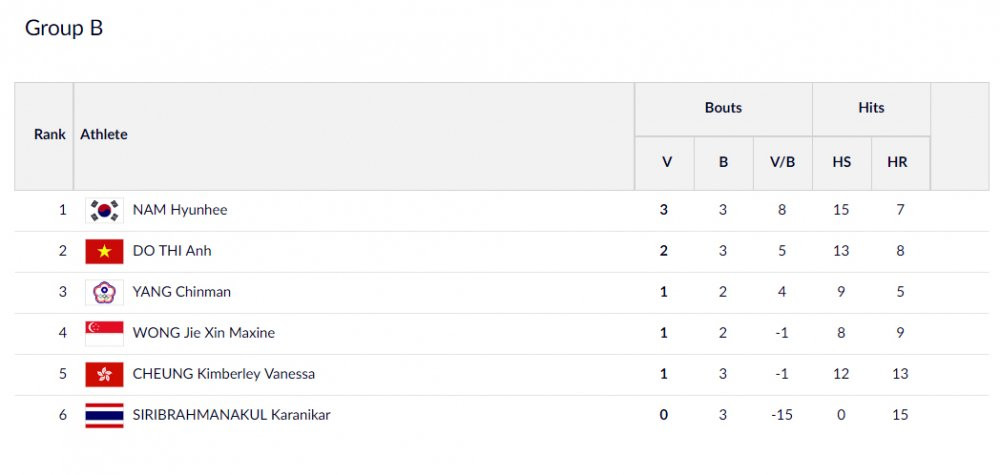Click the South Korea flag icon
This screenshot has width=1000, height=475.
coord(104,210)
